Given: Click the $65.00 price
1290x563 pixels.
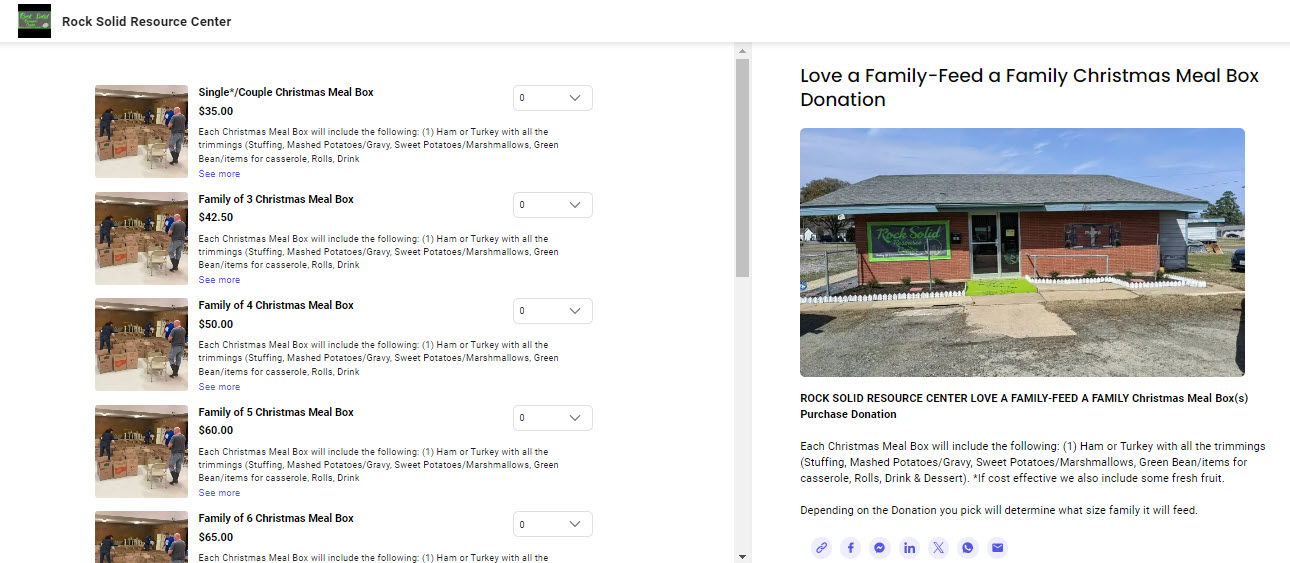Looking at the screenshot, I should pyautogui.click(x=216, y=537).
